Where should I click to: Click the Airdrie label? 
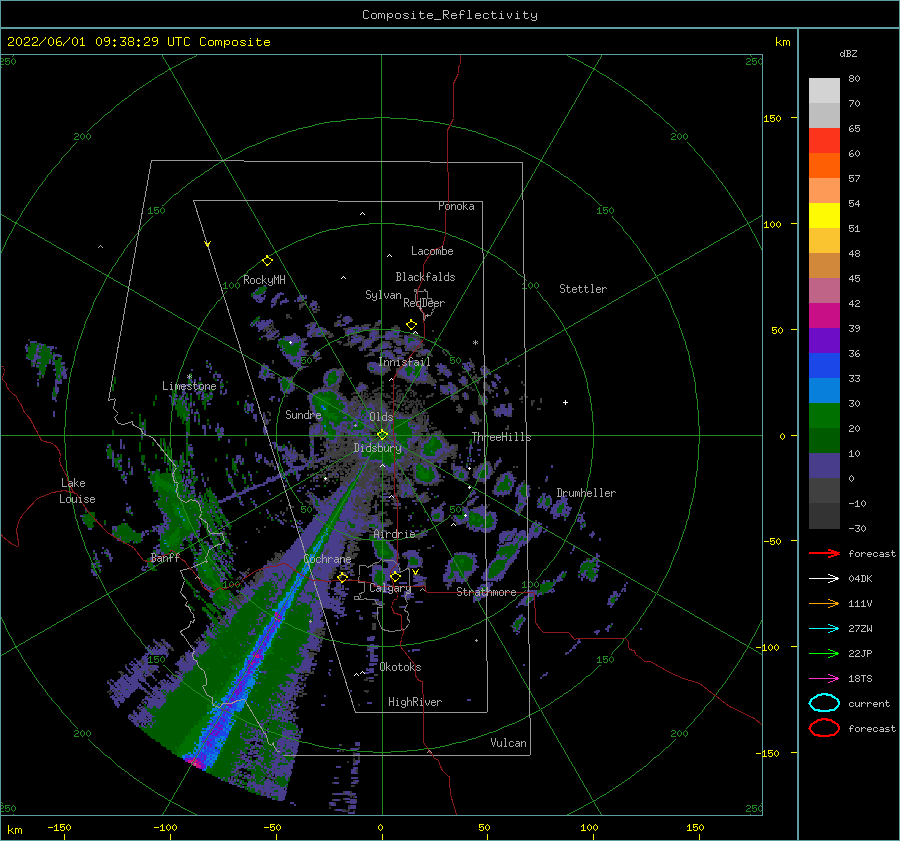click(x=394, y=534)
